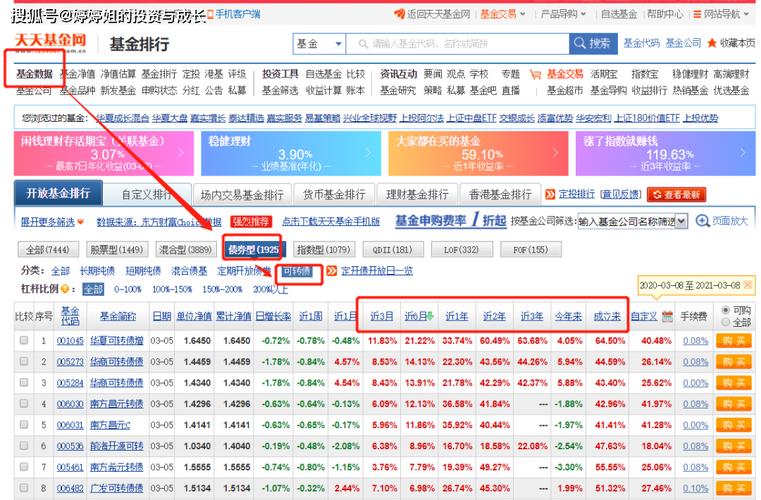Open the calendar icon next to 自定义
761x500 pixels.
[667, 317]
